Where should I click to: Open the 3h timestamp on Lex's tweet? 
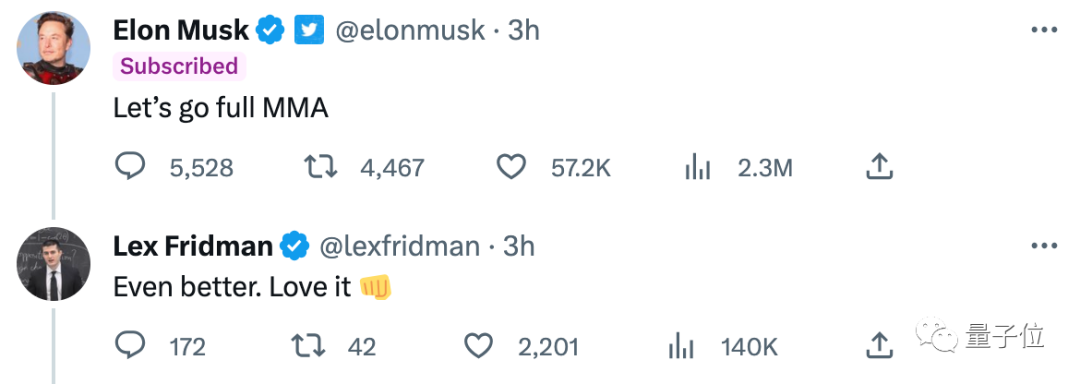coord(519,246)
